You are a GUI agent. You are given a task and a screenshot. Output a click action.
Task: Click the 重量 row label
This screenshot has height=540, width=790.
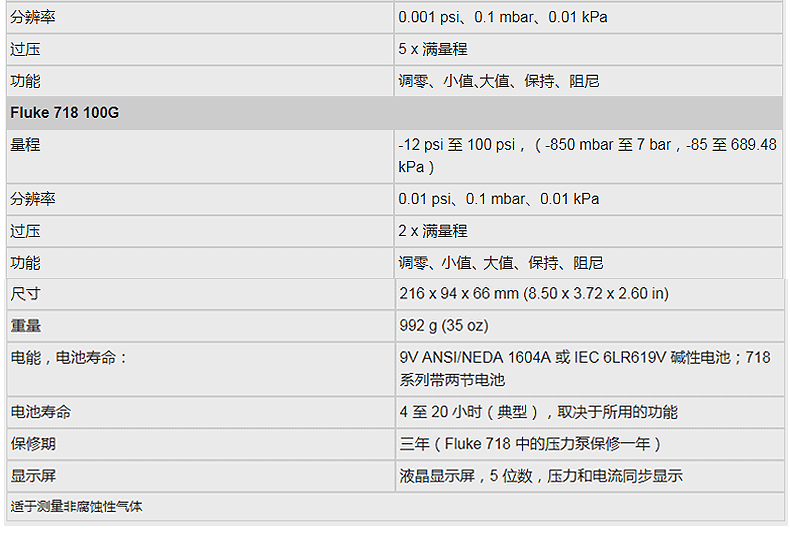(25, 326)
